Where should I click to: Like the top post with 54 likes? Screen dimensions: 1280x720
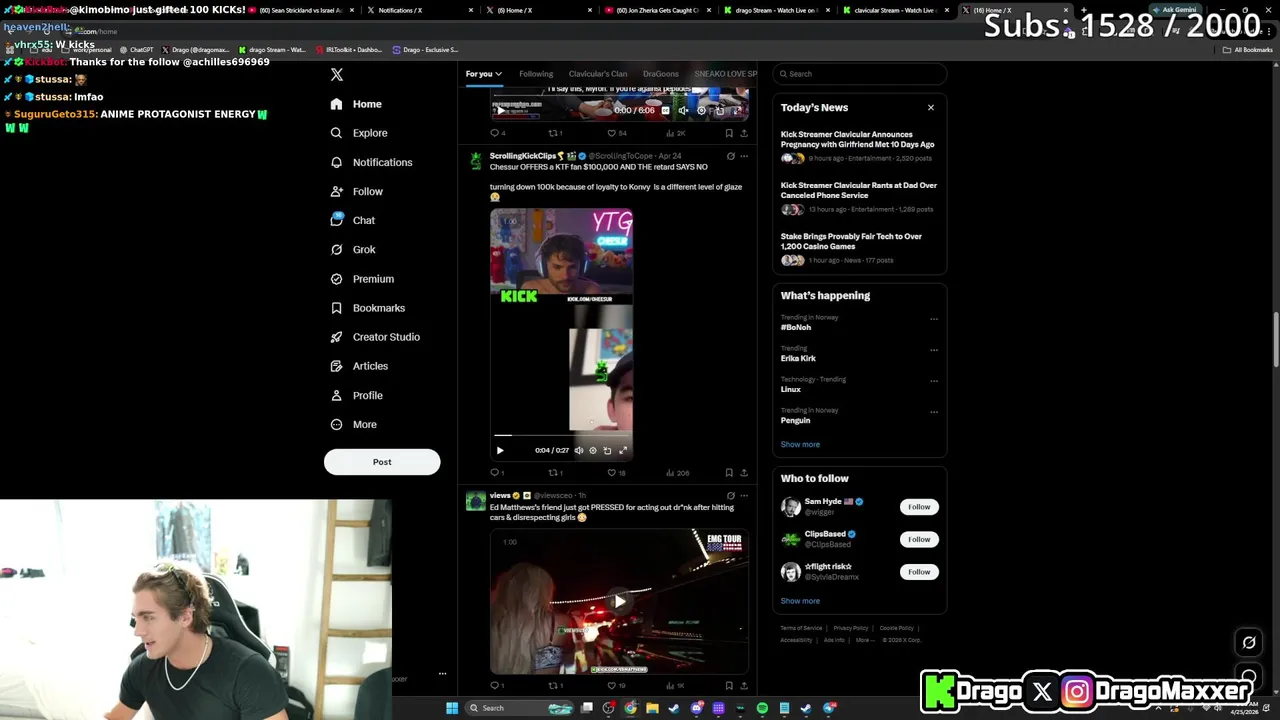pyautogui.click(x=617, y=133)
